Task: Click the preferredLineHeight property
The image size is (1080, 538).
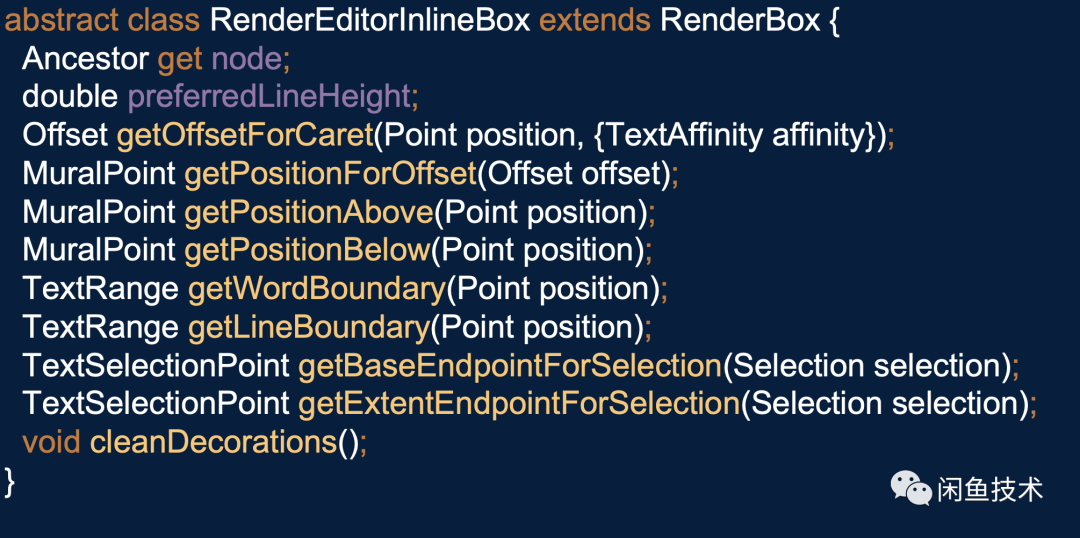Action: coord(269,98)
